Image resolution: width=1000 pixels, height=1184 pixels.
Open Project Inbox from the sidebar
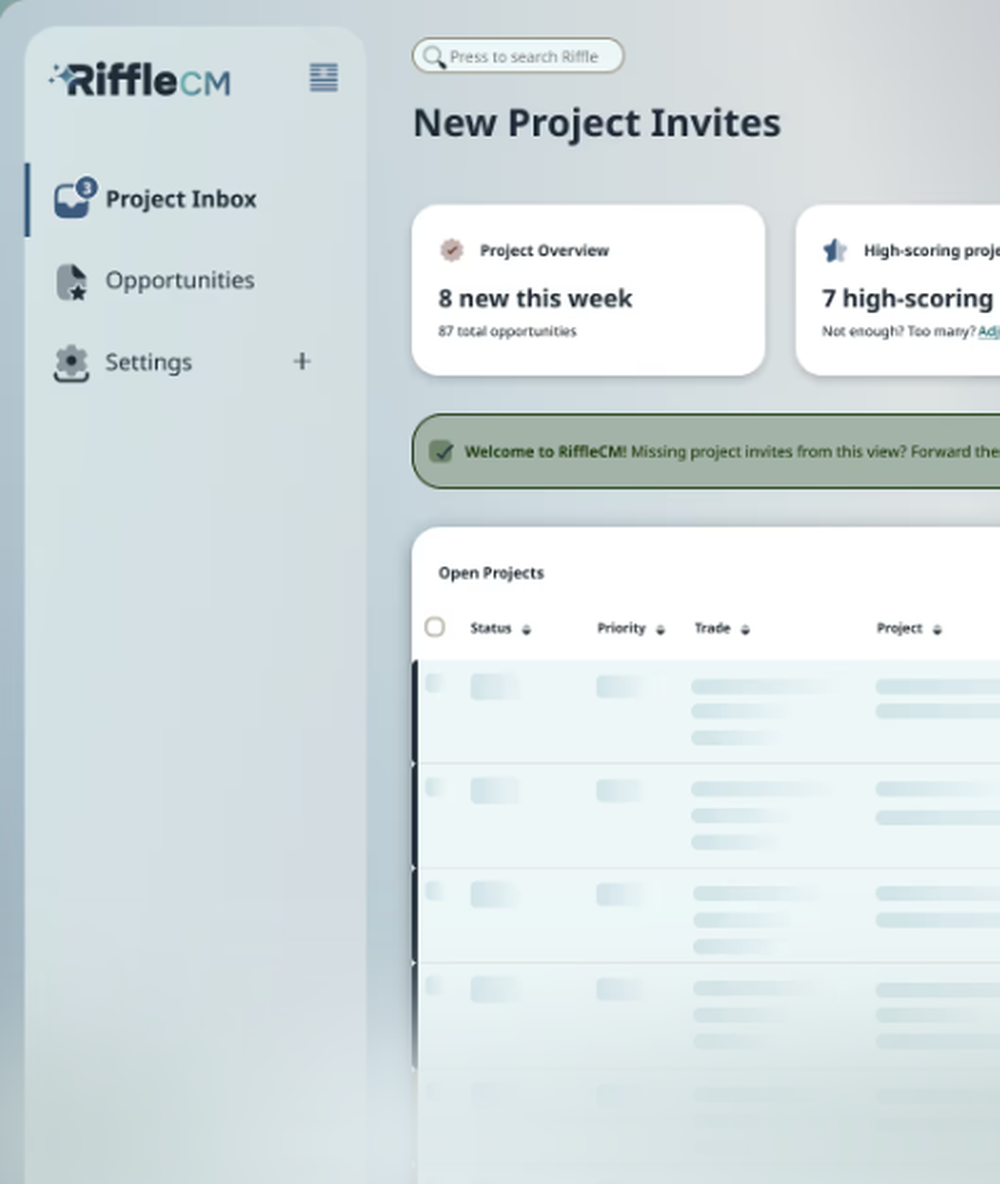[x=180, y=198]
